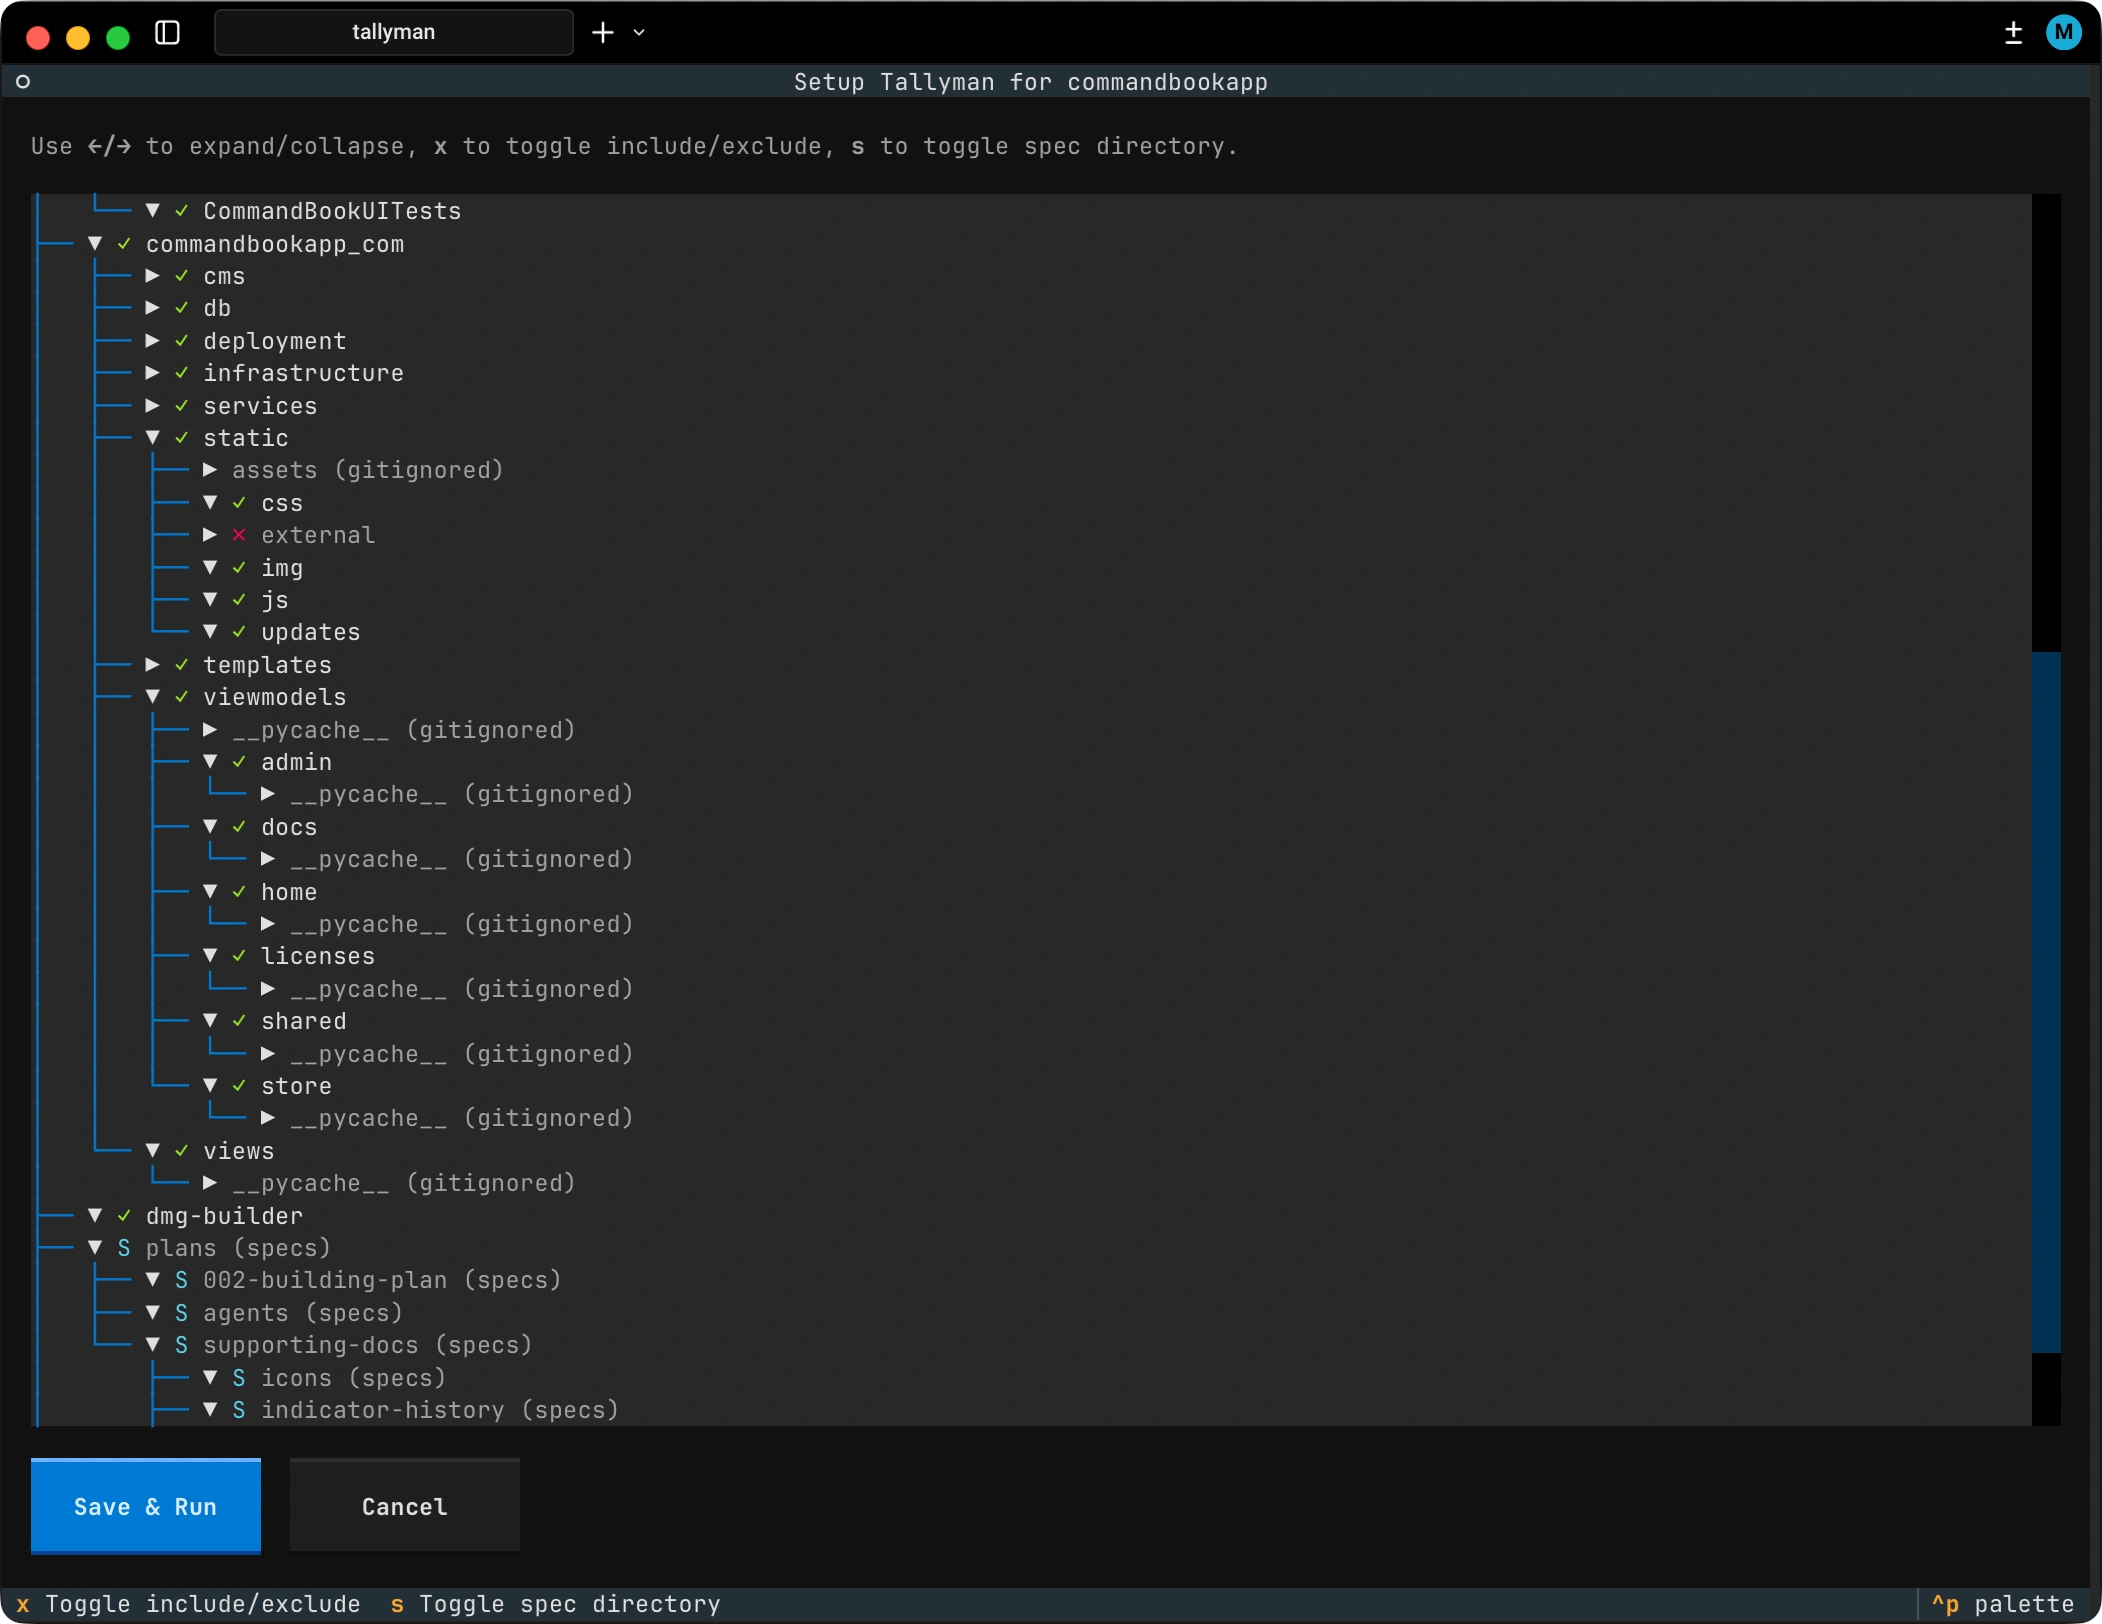2102x1624 pixels.
Task: Click the checkmark icon beside cms
Action: click(x=182, y=276)
